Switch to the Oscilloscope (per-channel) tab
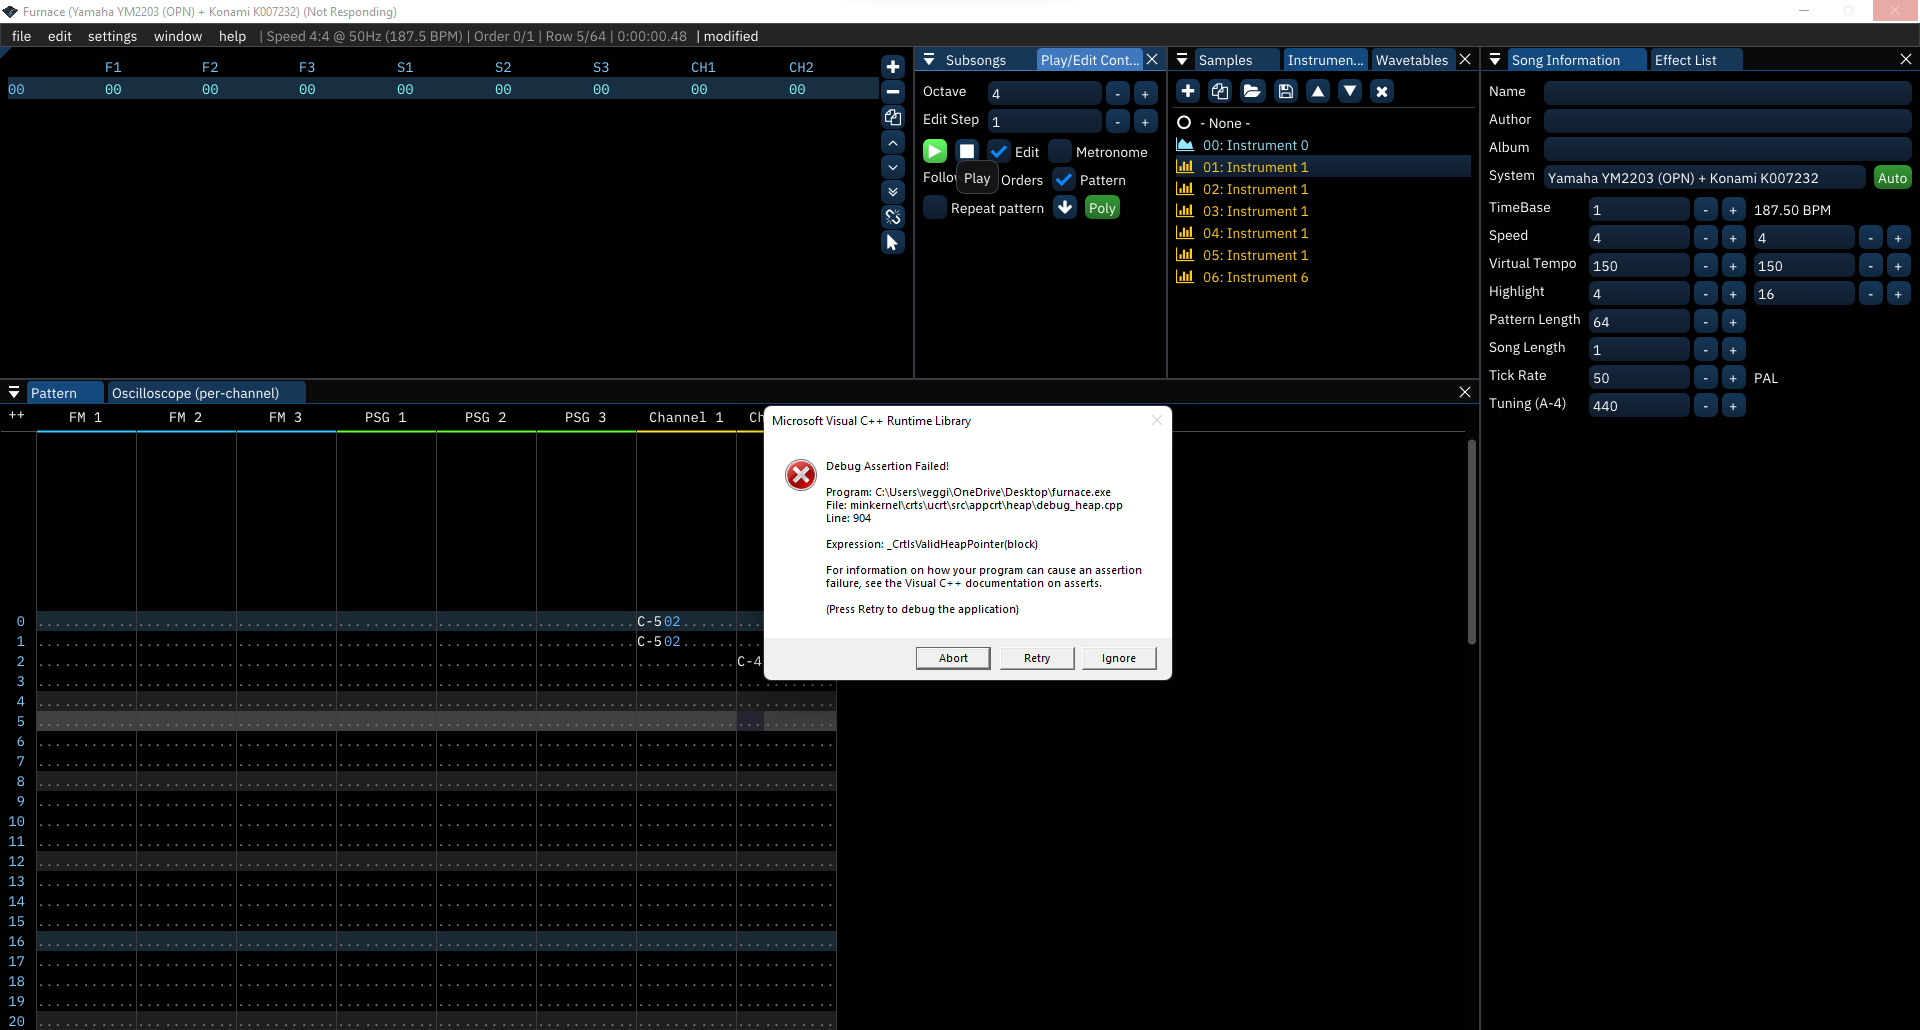This screenshot has height=1030, width=1920. coord(196,392)
